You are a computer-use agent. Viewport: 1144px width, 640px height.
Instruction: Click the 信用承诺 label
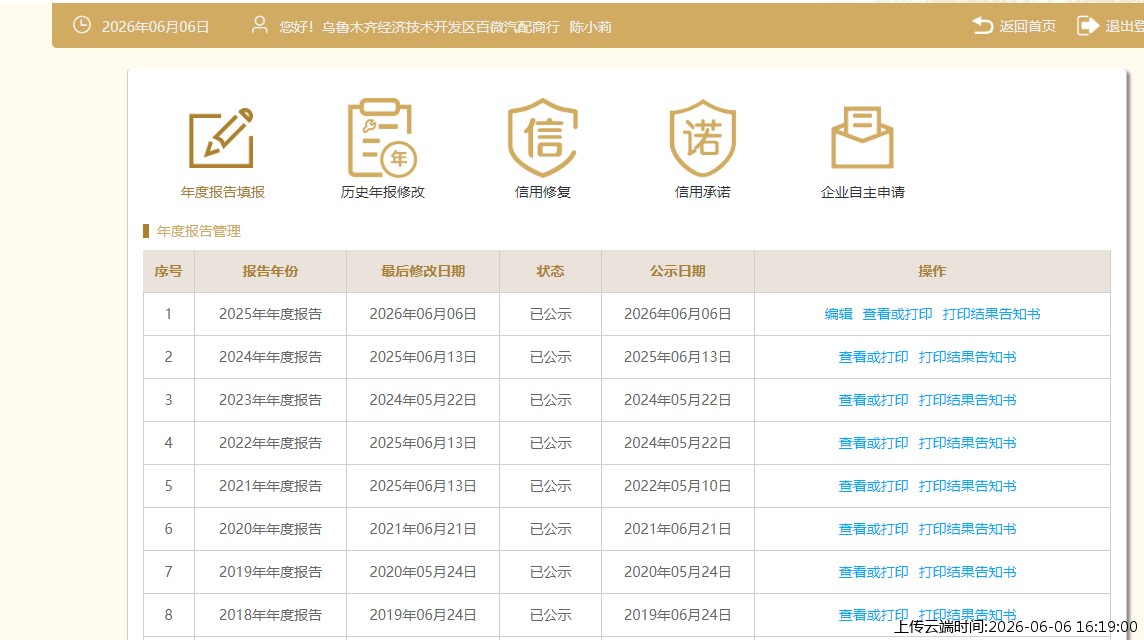coord(703,192)
